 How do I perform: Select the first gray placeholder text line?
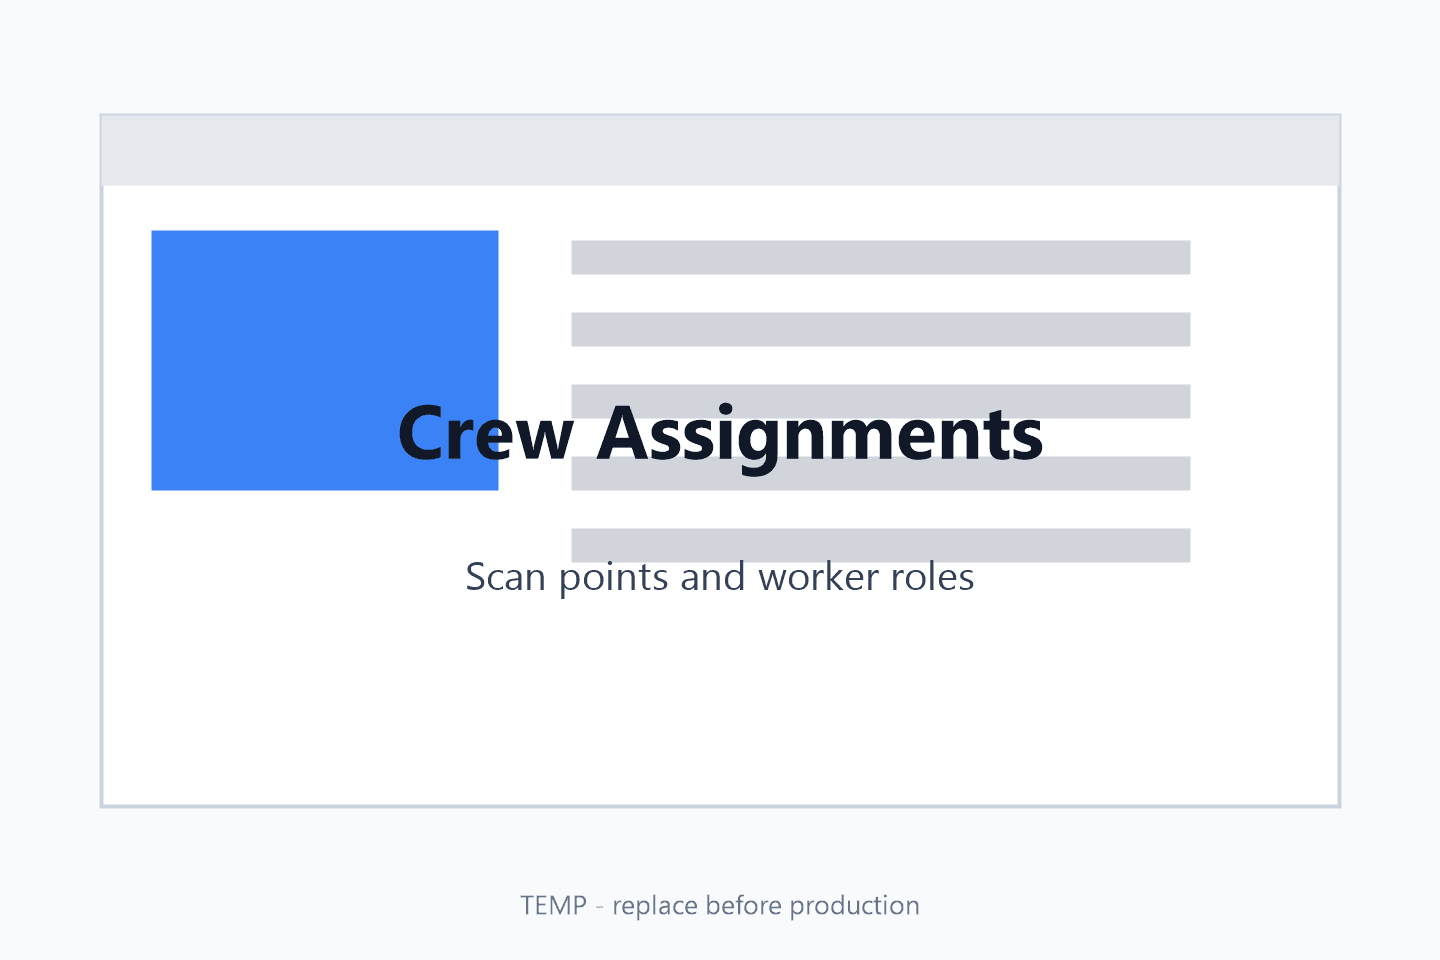[x=881, y=257]
